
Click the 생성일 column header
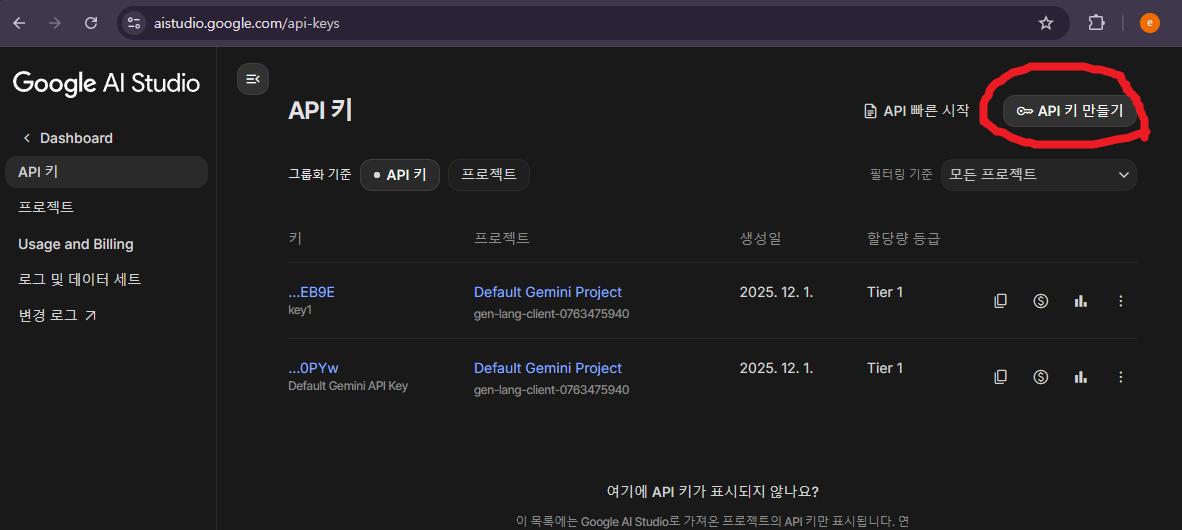[x=760, y=239]
